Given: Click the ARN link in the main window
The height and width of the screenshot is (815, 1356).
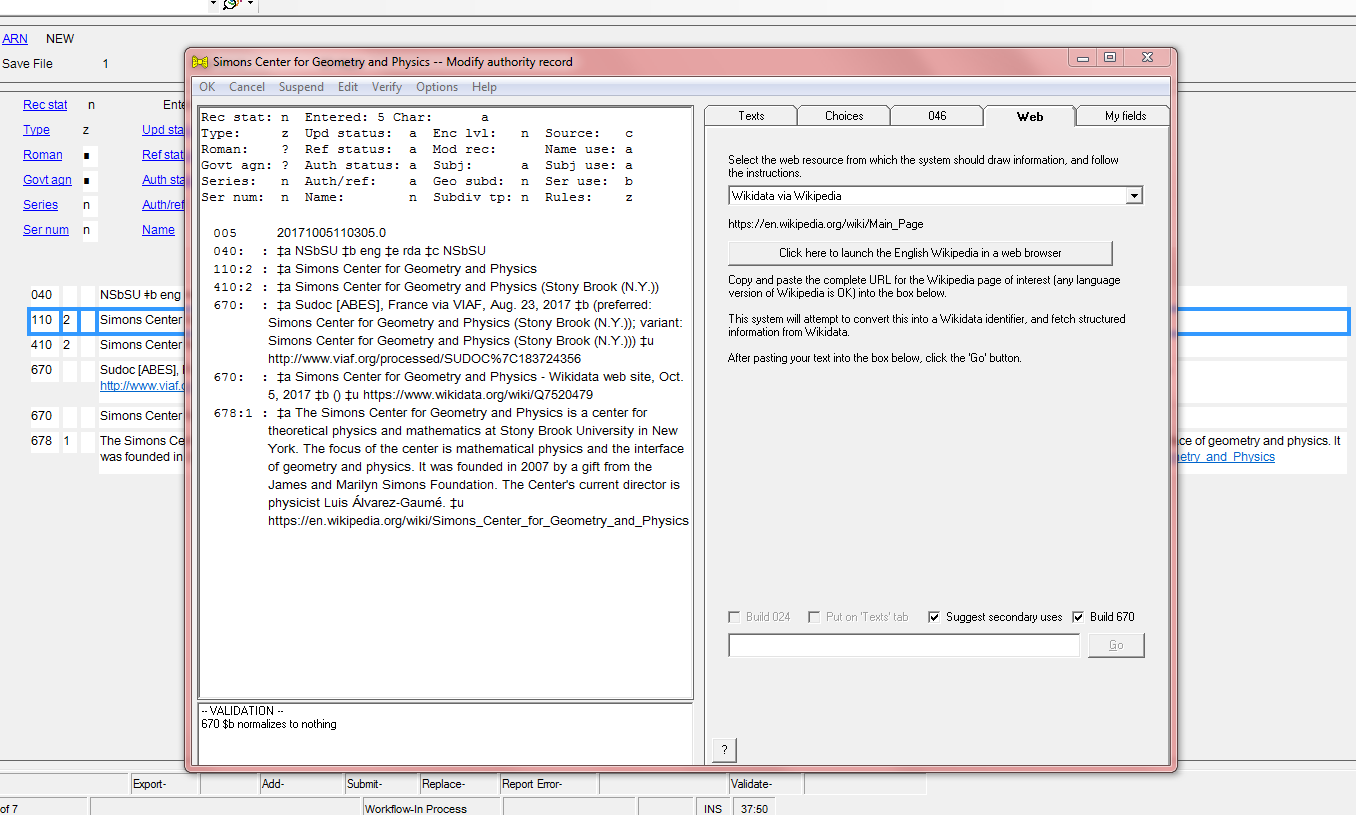Looking at the screenshot, I should pos(15,39).
